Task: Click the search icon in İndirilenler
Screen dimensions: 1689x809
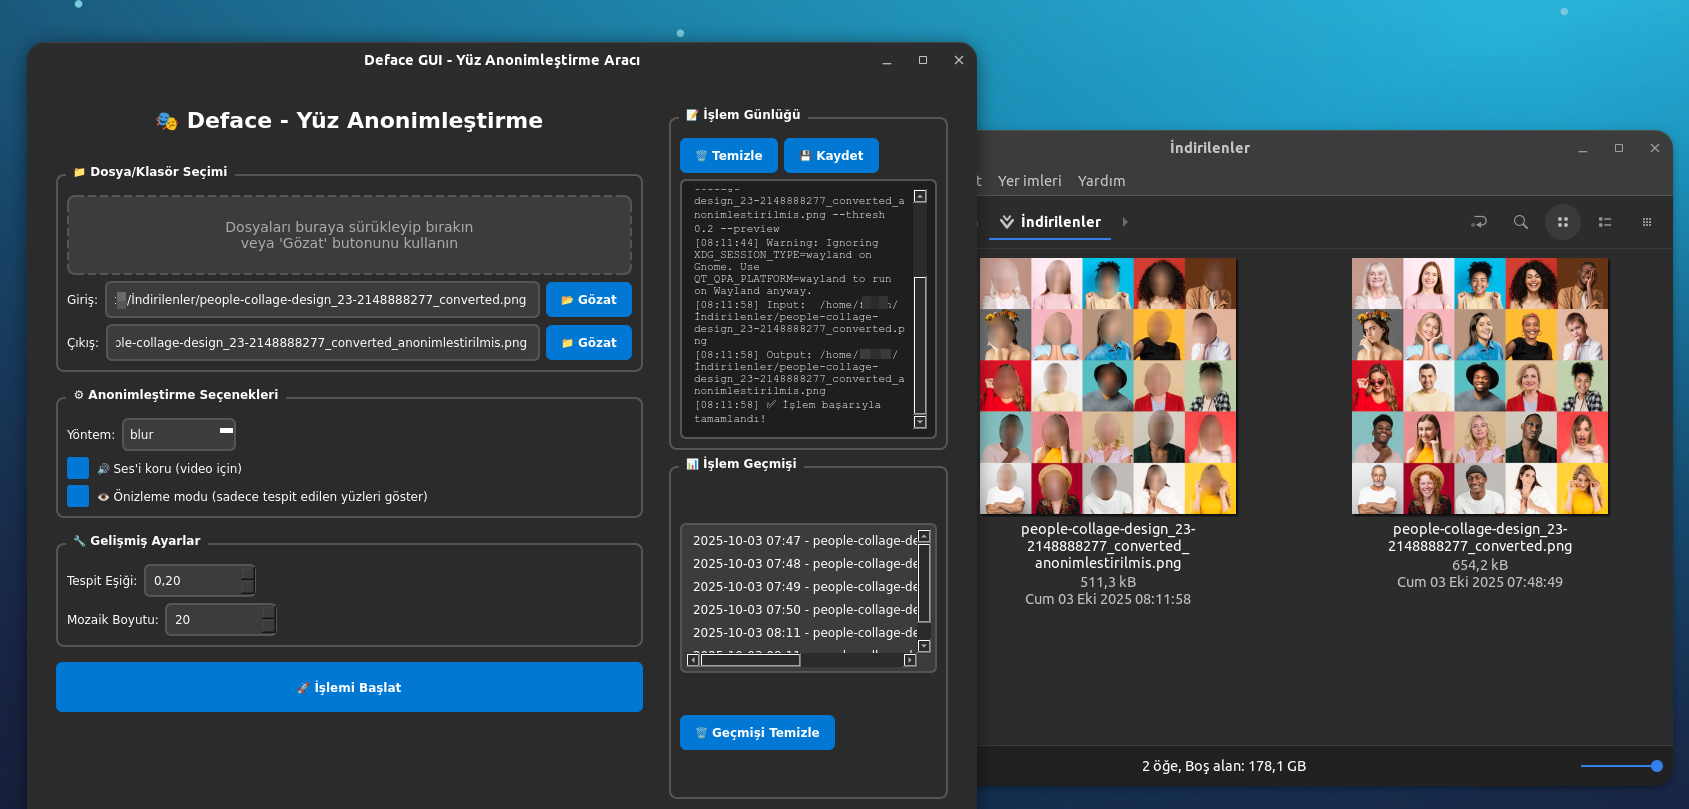Action: point(1520,222)
